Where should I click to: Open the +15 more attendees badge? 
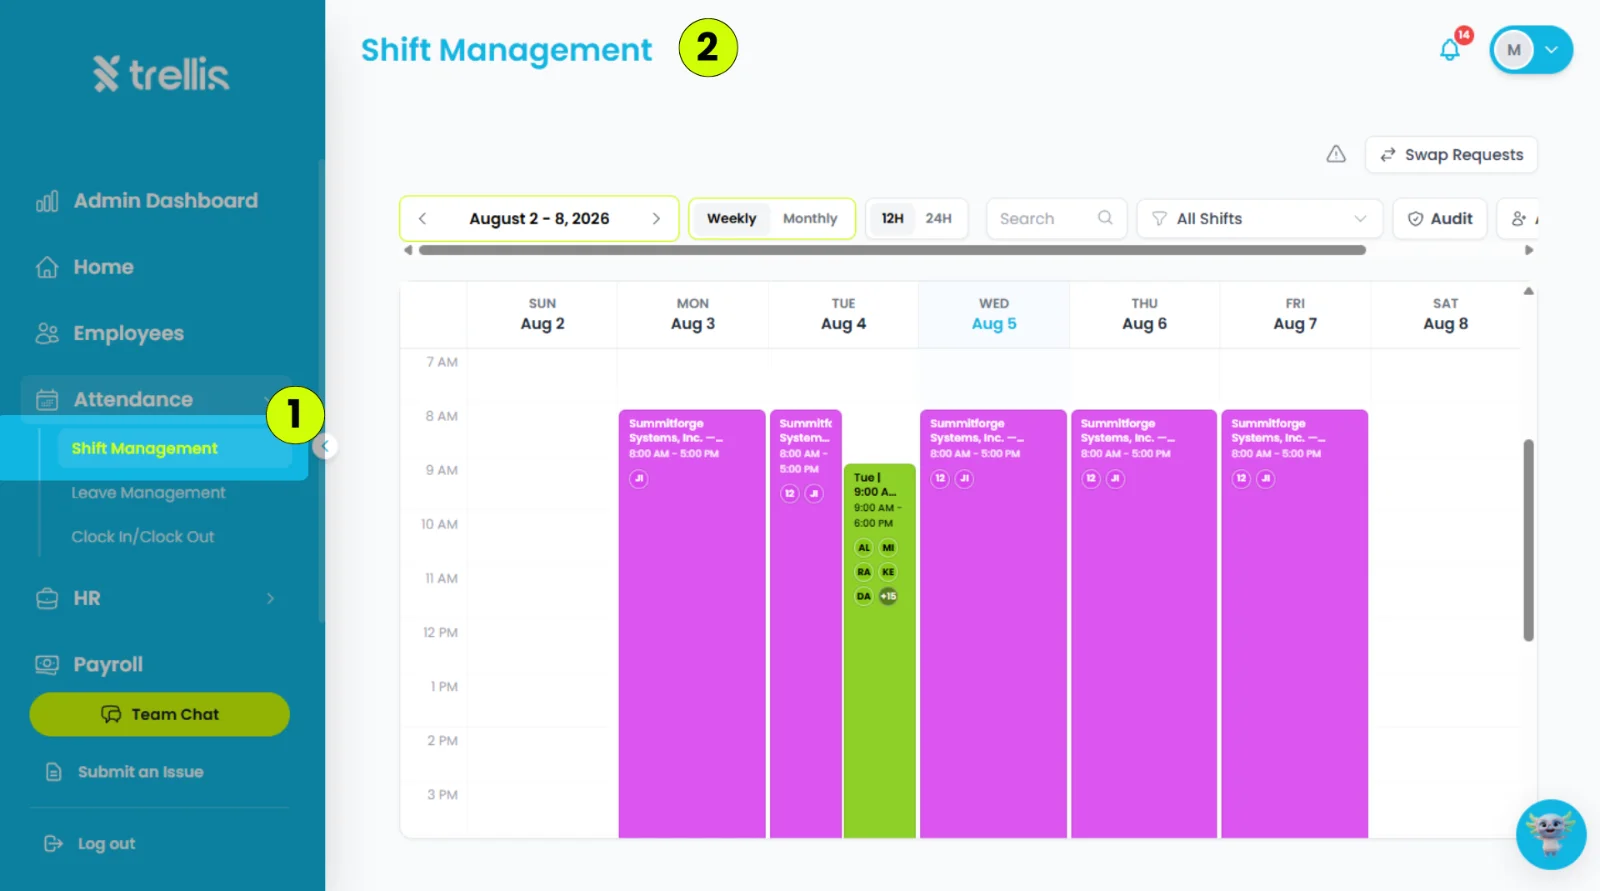(x=888, y=596)
